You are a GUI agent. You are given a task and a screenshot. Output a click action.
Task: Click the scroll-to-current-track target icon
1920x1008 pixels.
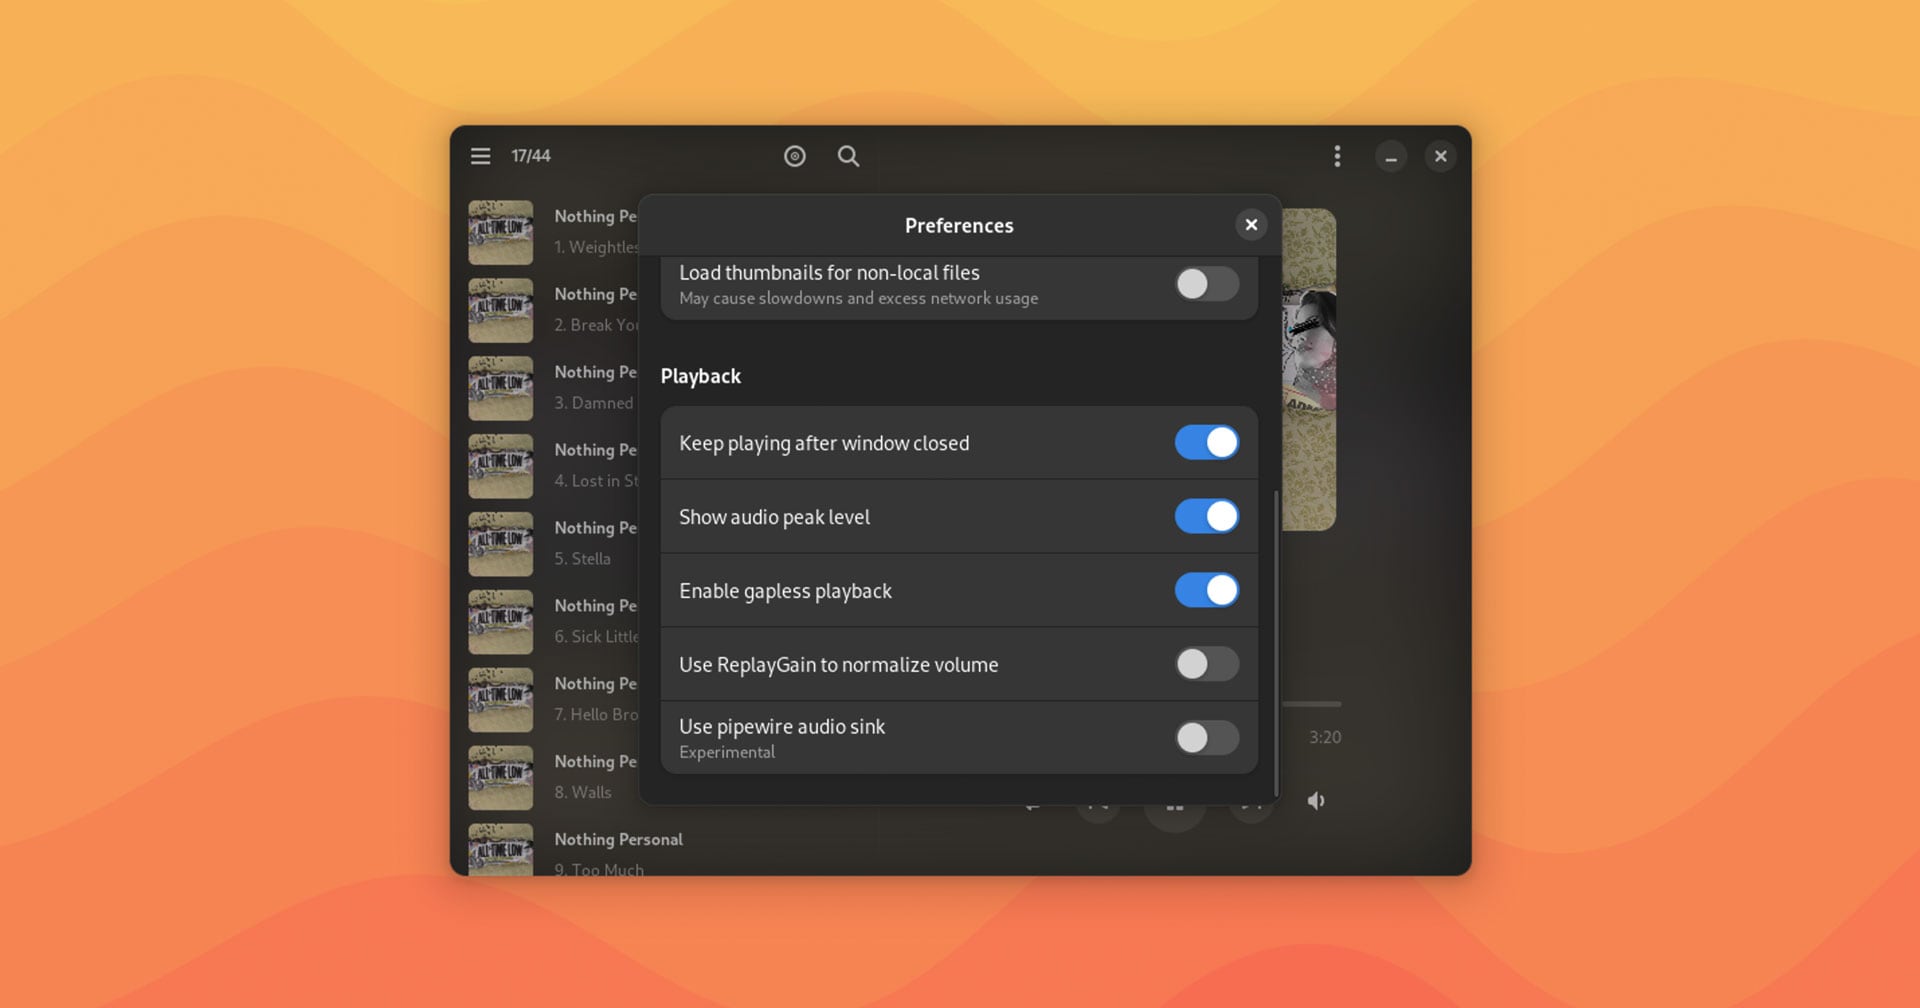tap(795, 156)
